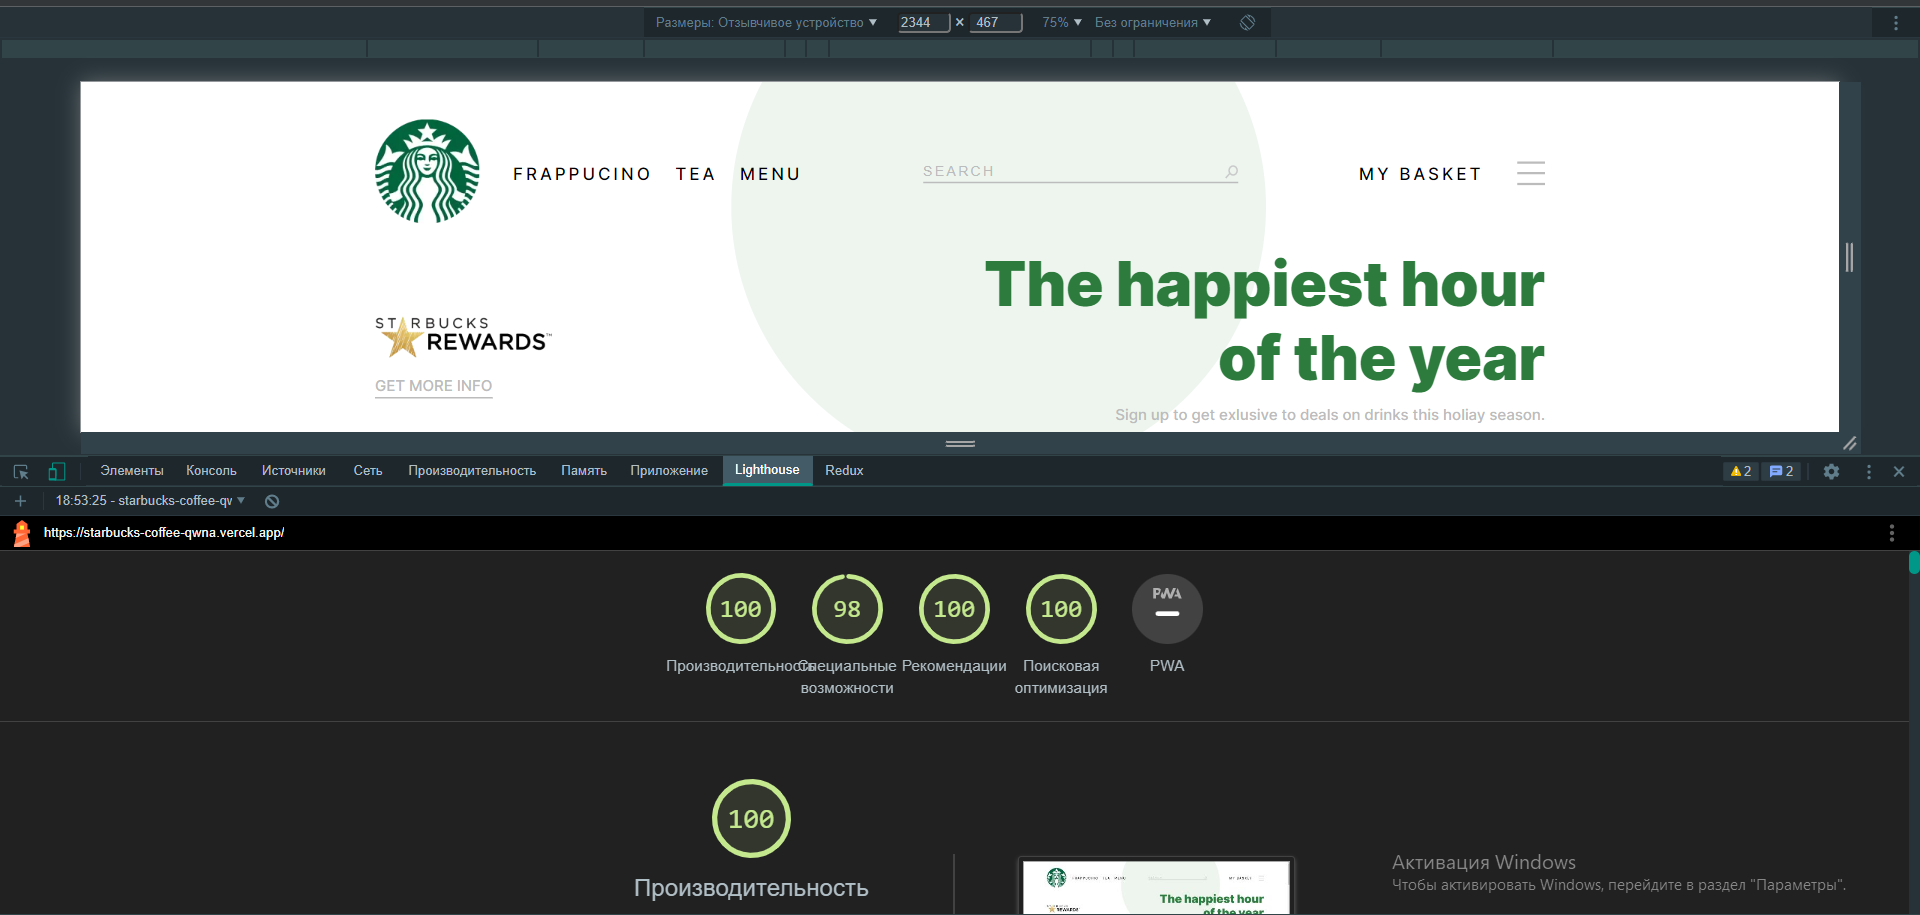Viewport: 1920px width, 915px height.
Task: Click the lighthouse favicon beside the report URL
Action: pyautogui.click(x=21, y=533)
